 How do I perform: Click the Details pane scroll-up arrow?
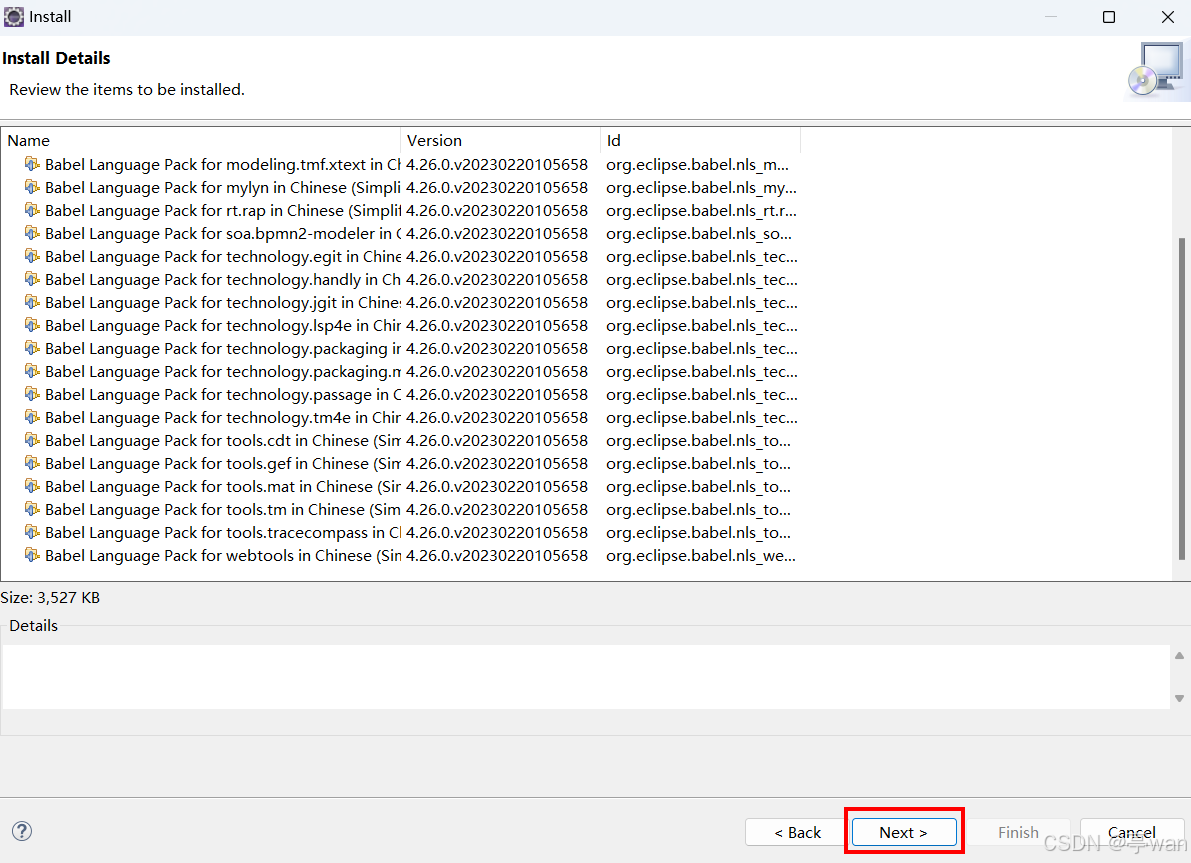1179,656
